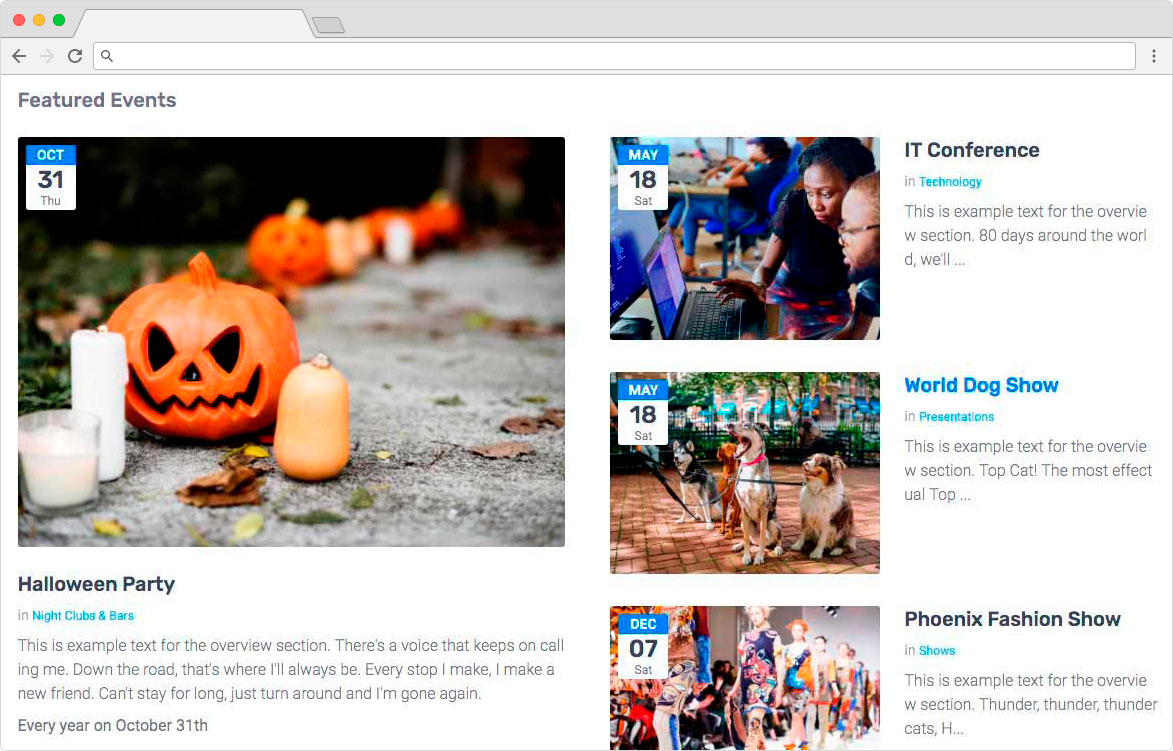
Task: Select the current browser tab
Action: pyautogui.click(x=190, y=23)
